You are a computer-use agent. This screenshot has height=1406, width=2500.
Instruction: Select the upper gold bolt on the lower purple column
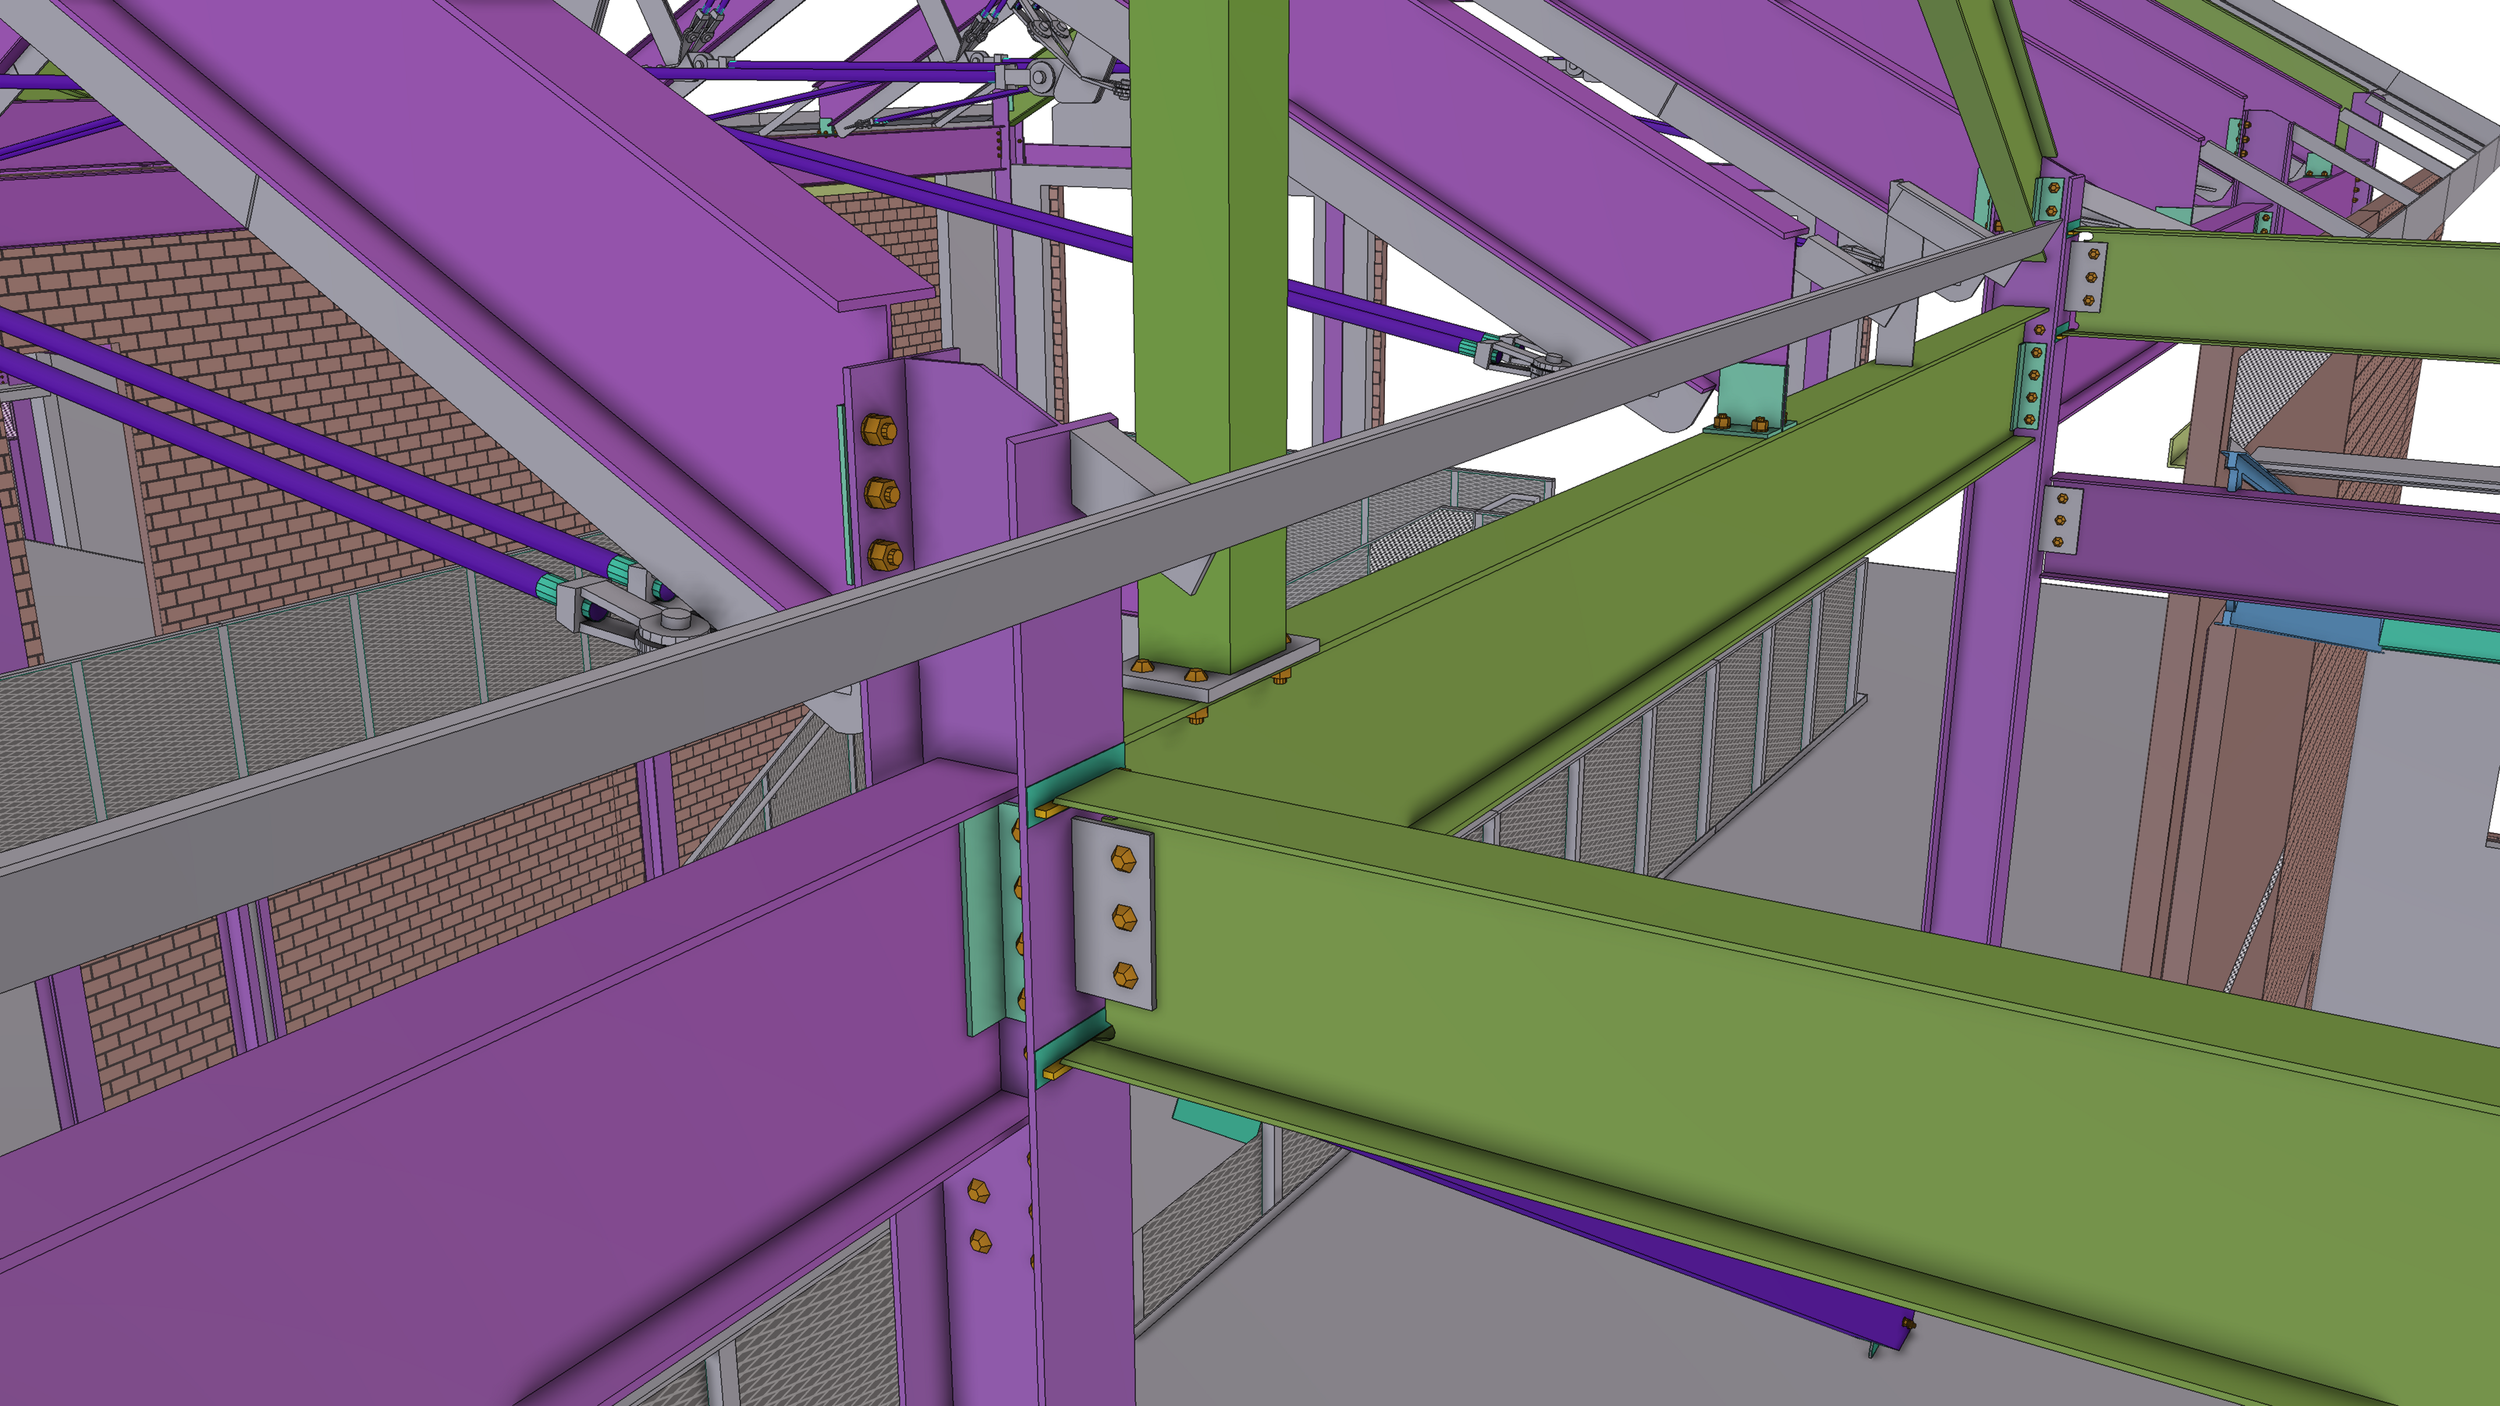point(979,1191)
